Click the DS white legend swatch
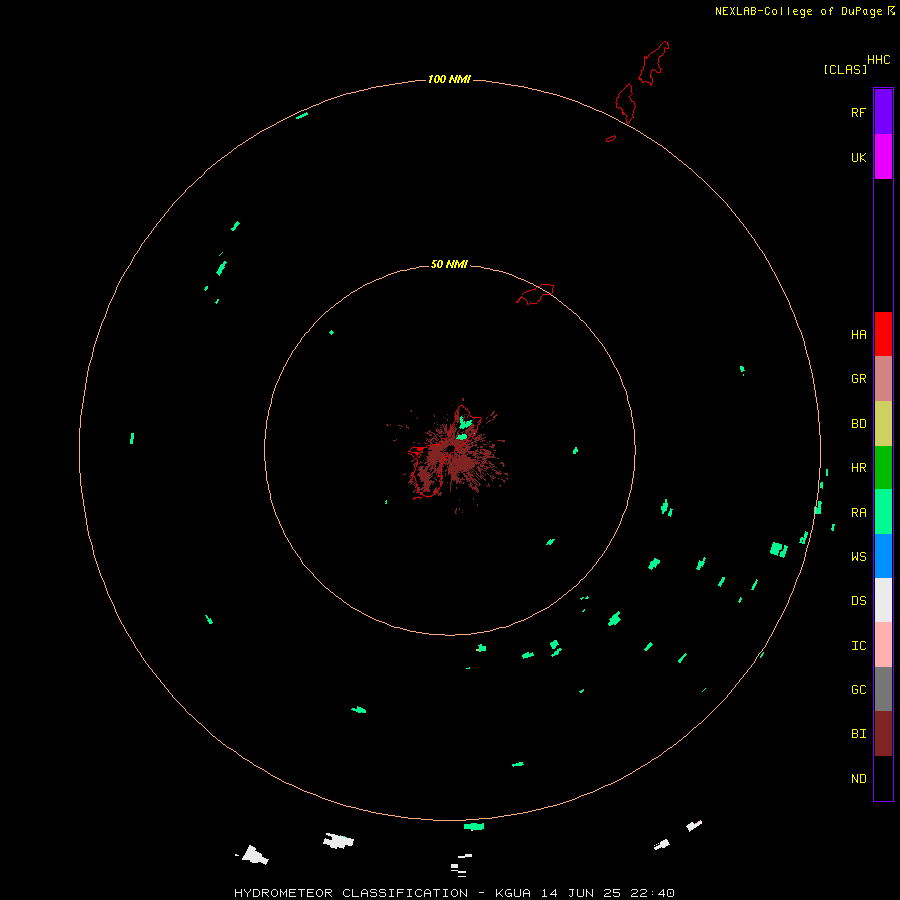This screenshot has height=900, width=900. click(x=883, y=600)
